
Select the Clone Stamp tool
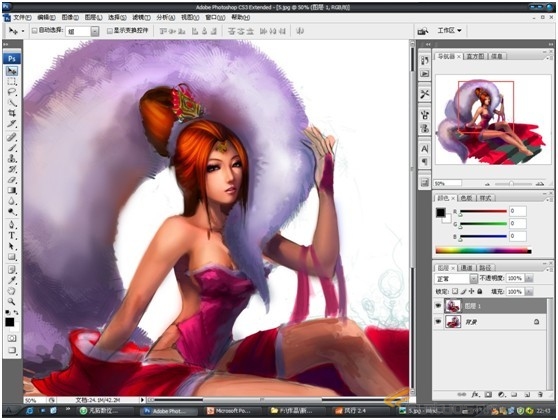[x=12, y=158]
